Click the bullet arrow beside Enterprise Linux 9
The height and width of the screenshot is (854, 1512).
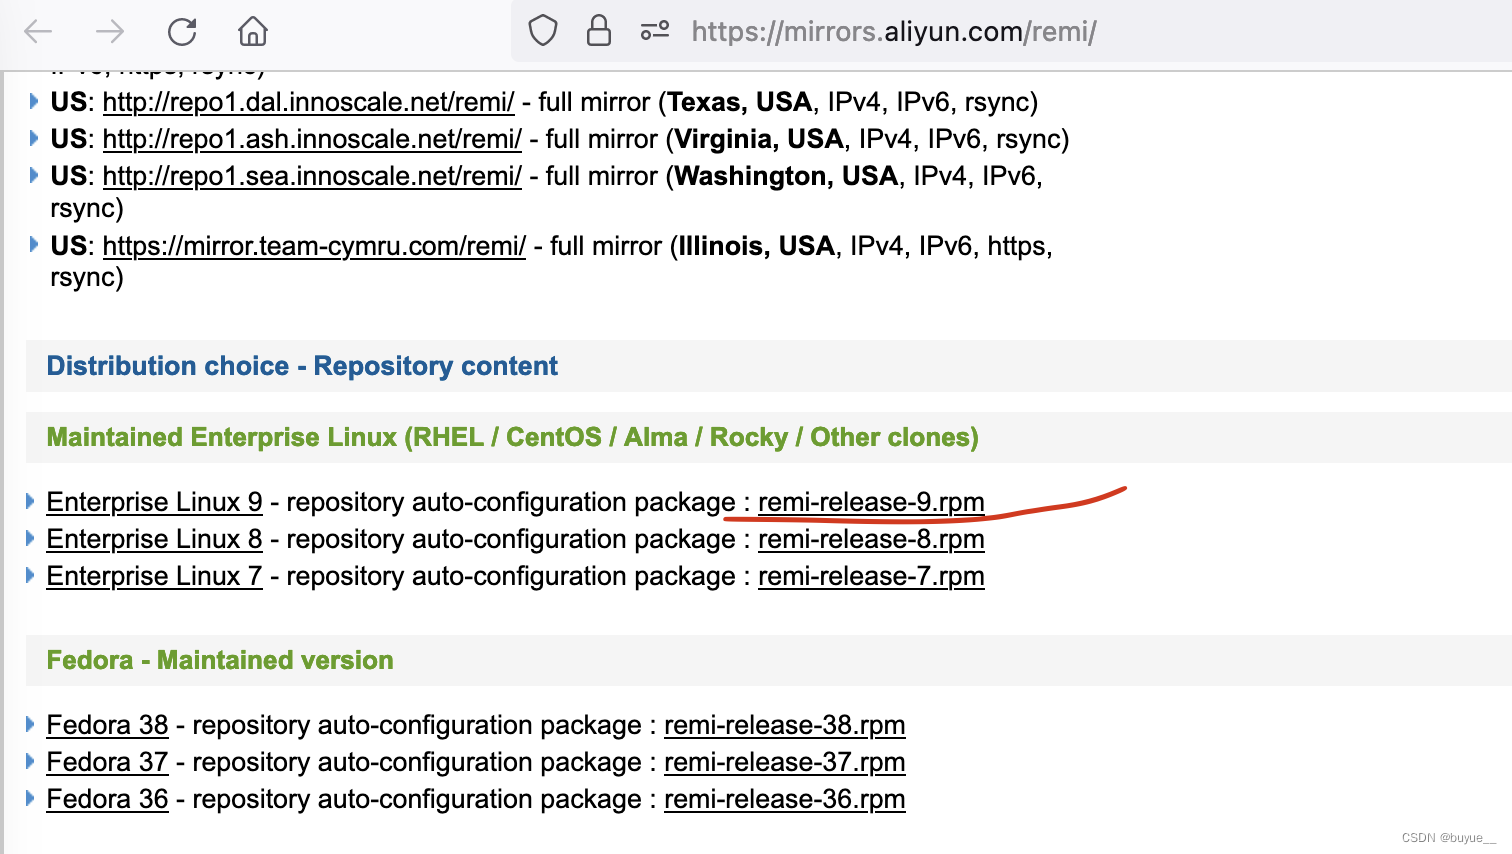tap(30, 501)
